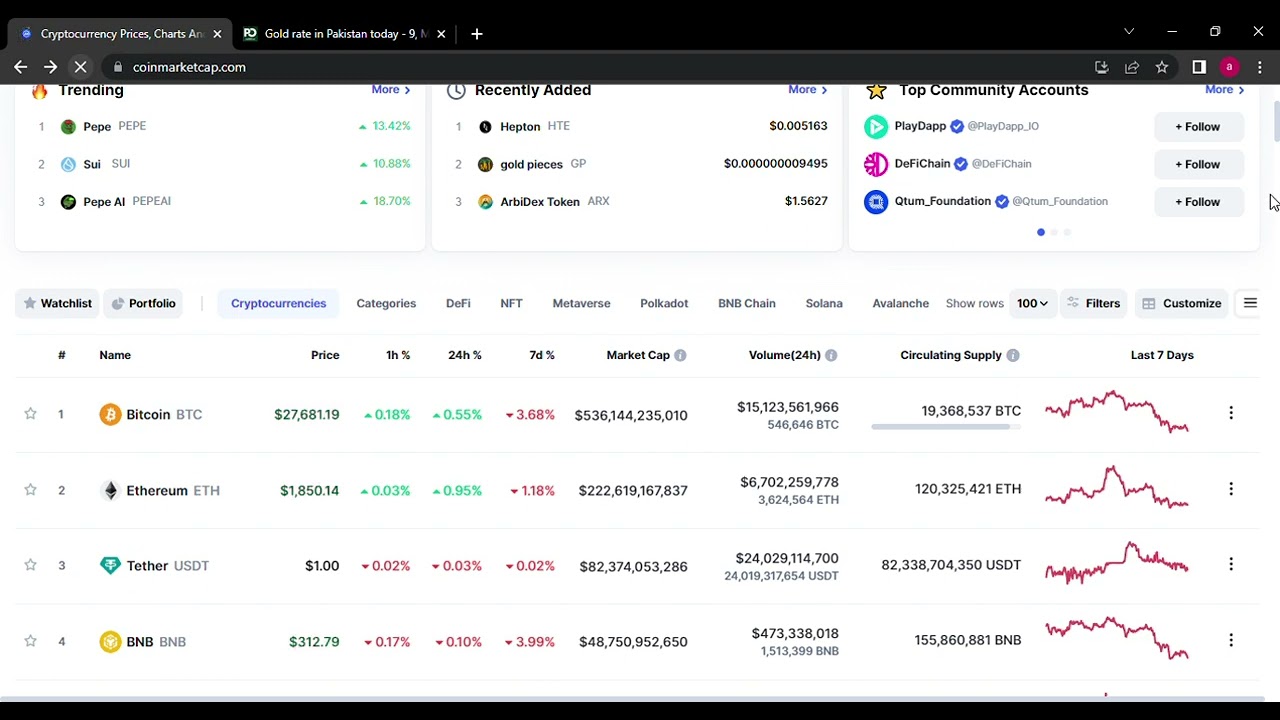Open the Avalanche tab
Image resolution: width=1280 pixels, height=720 pixels.
click(900, 303)
